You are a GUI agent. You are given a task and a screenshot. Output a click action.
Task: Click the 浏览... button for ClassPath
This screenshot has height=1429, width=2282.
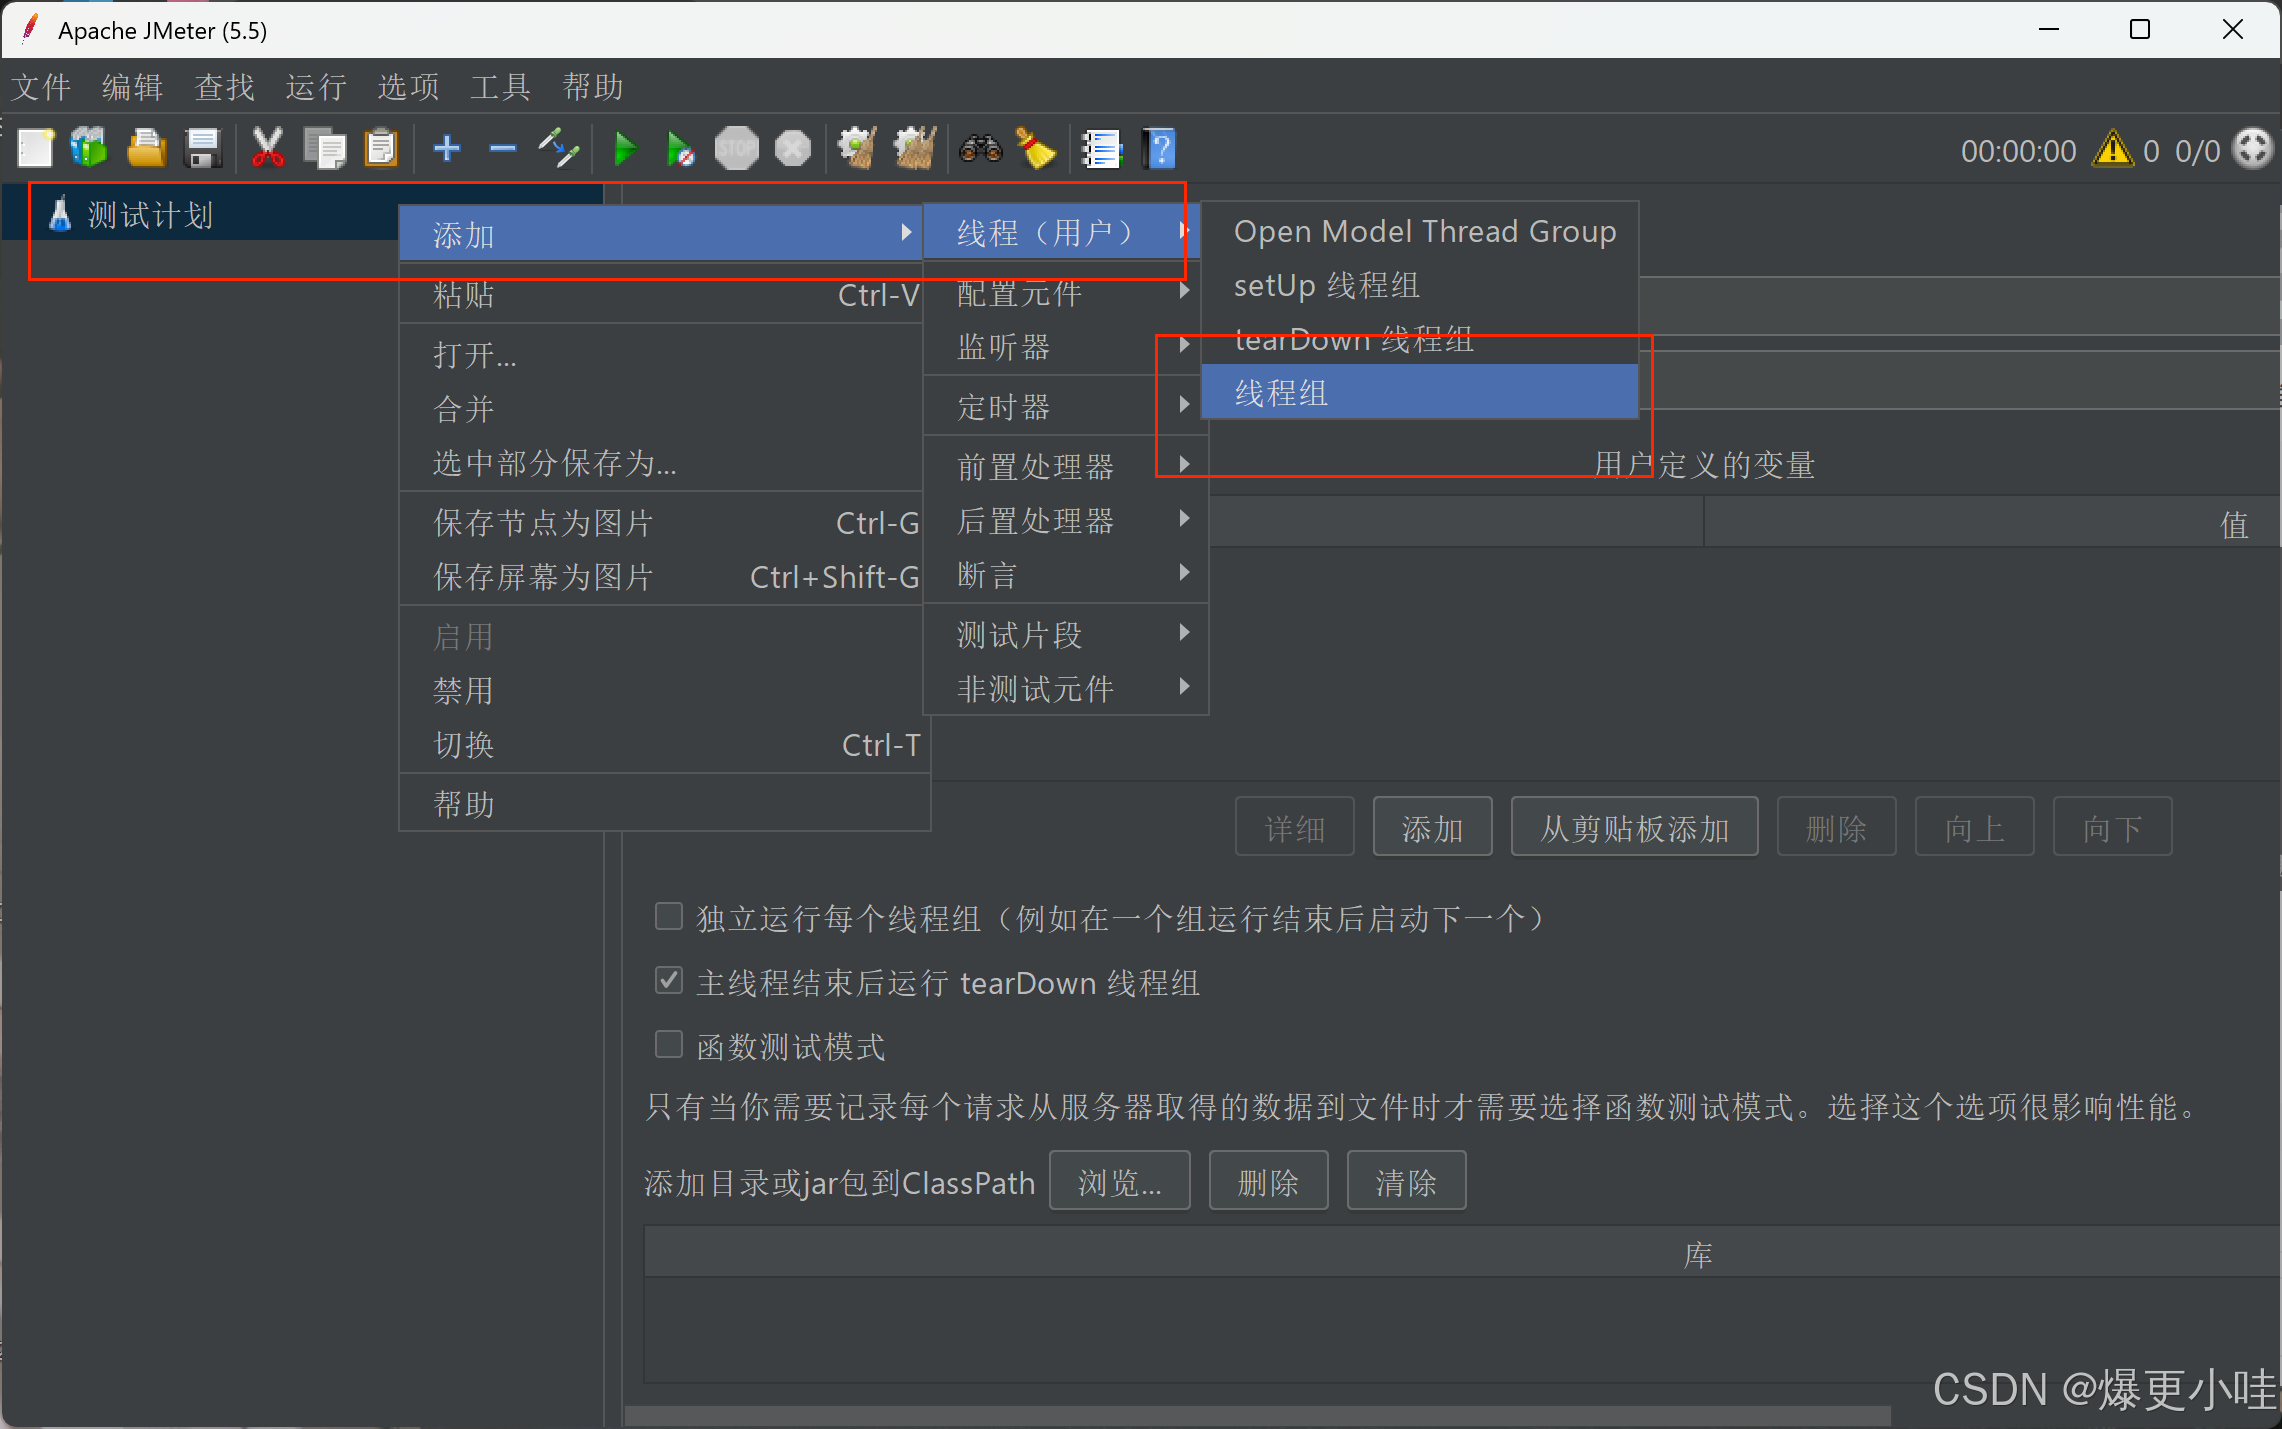(1119, 1182)
